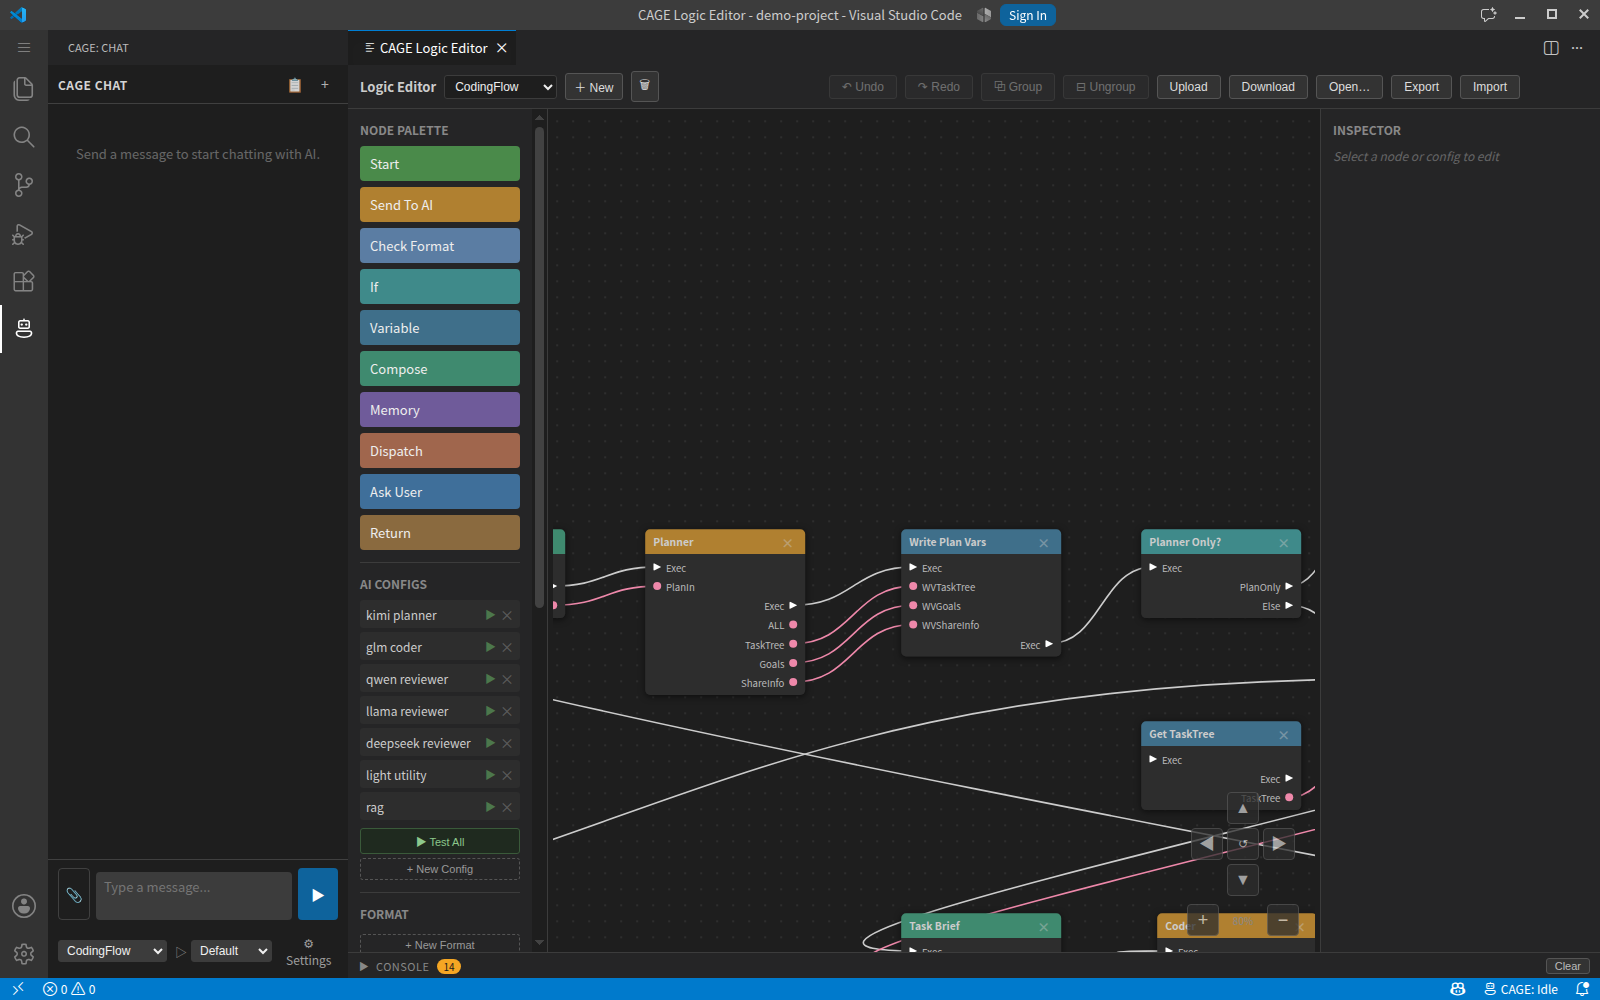Clear the console with Clear button

click(1568, 966)
